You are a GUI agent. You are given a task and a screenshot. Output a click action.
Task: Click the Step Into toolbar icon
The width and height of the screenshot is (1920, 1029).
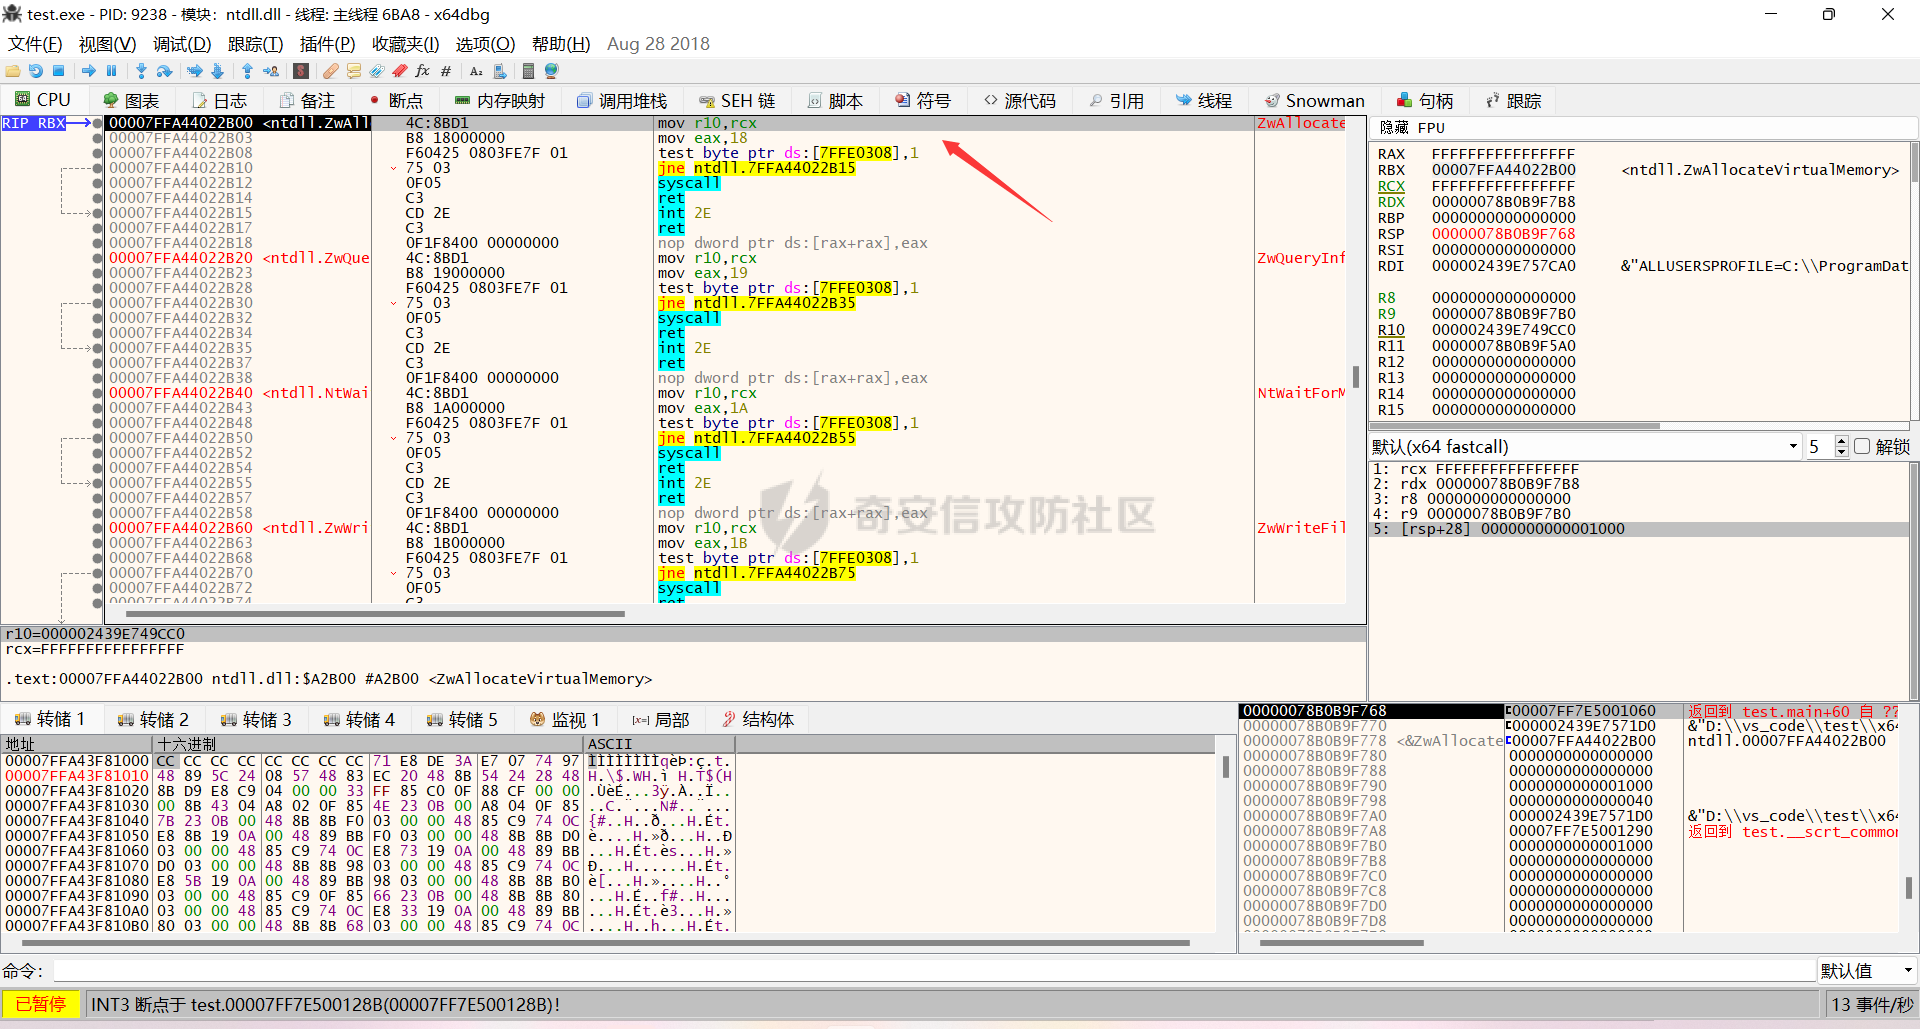(x=141, y=71)
